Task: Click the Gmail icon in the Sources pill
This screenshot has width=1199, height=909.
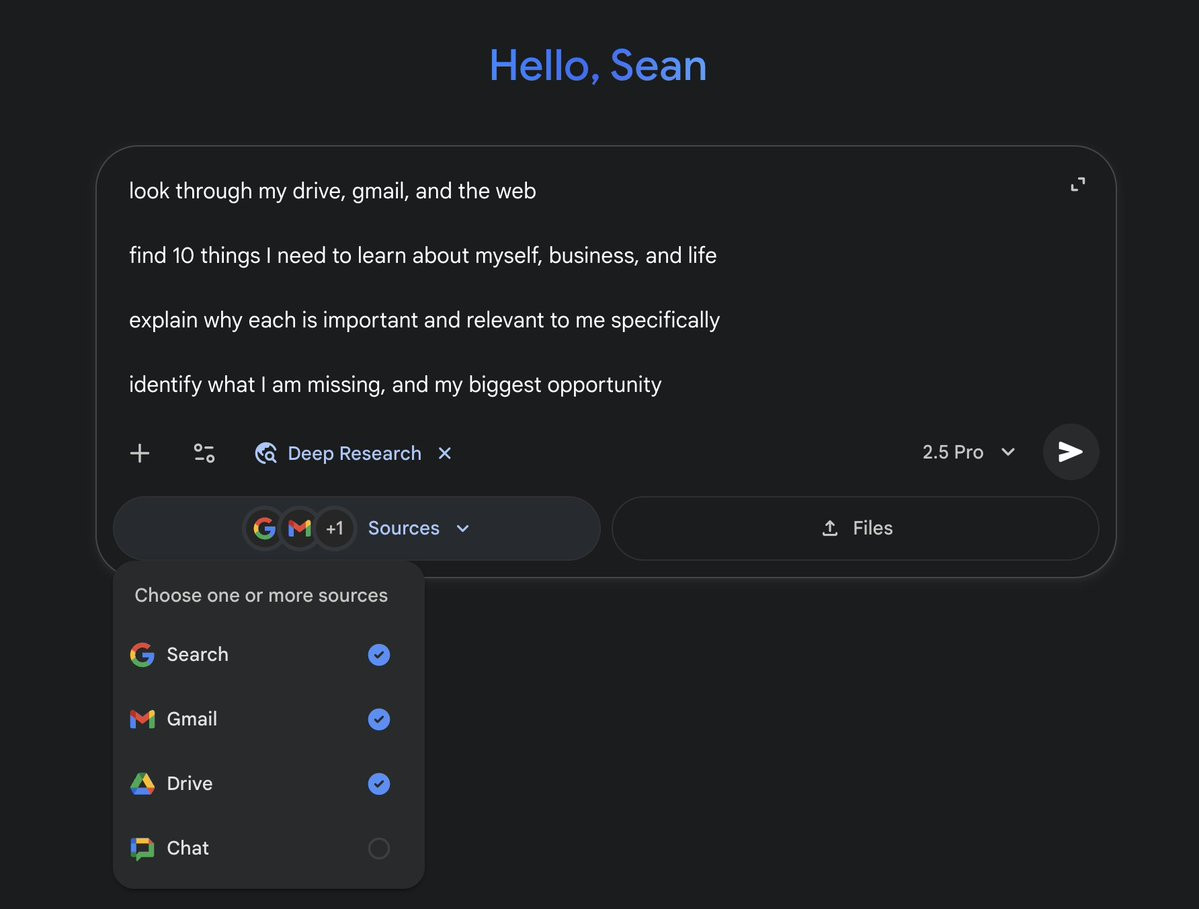Action: (299, 528)
